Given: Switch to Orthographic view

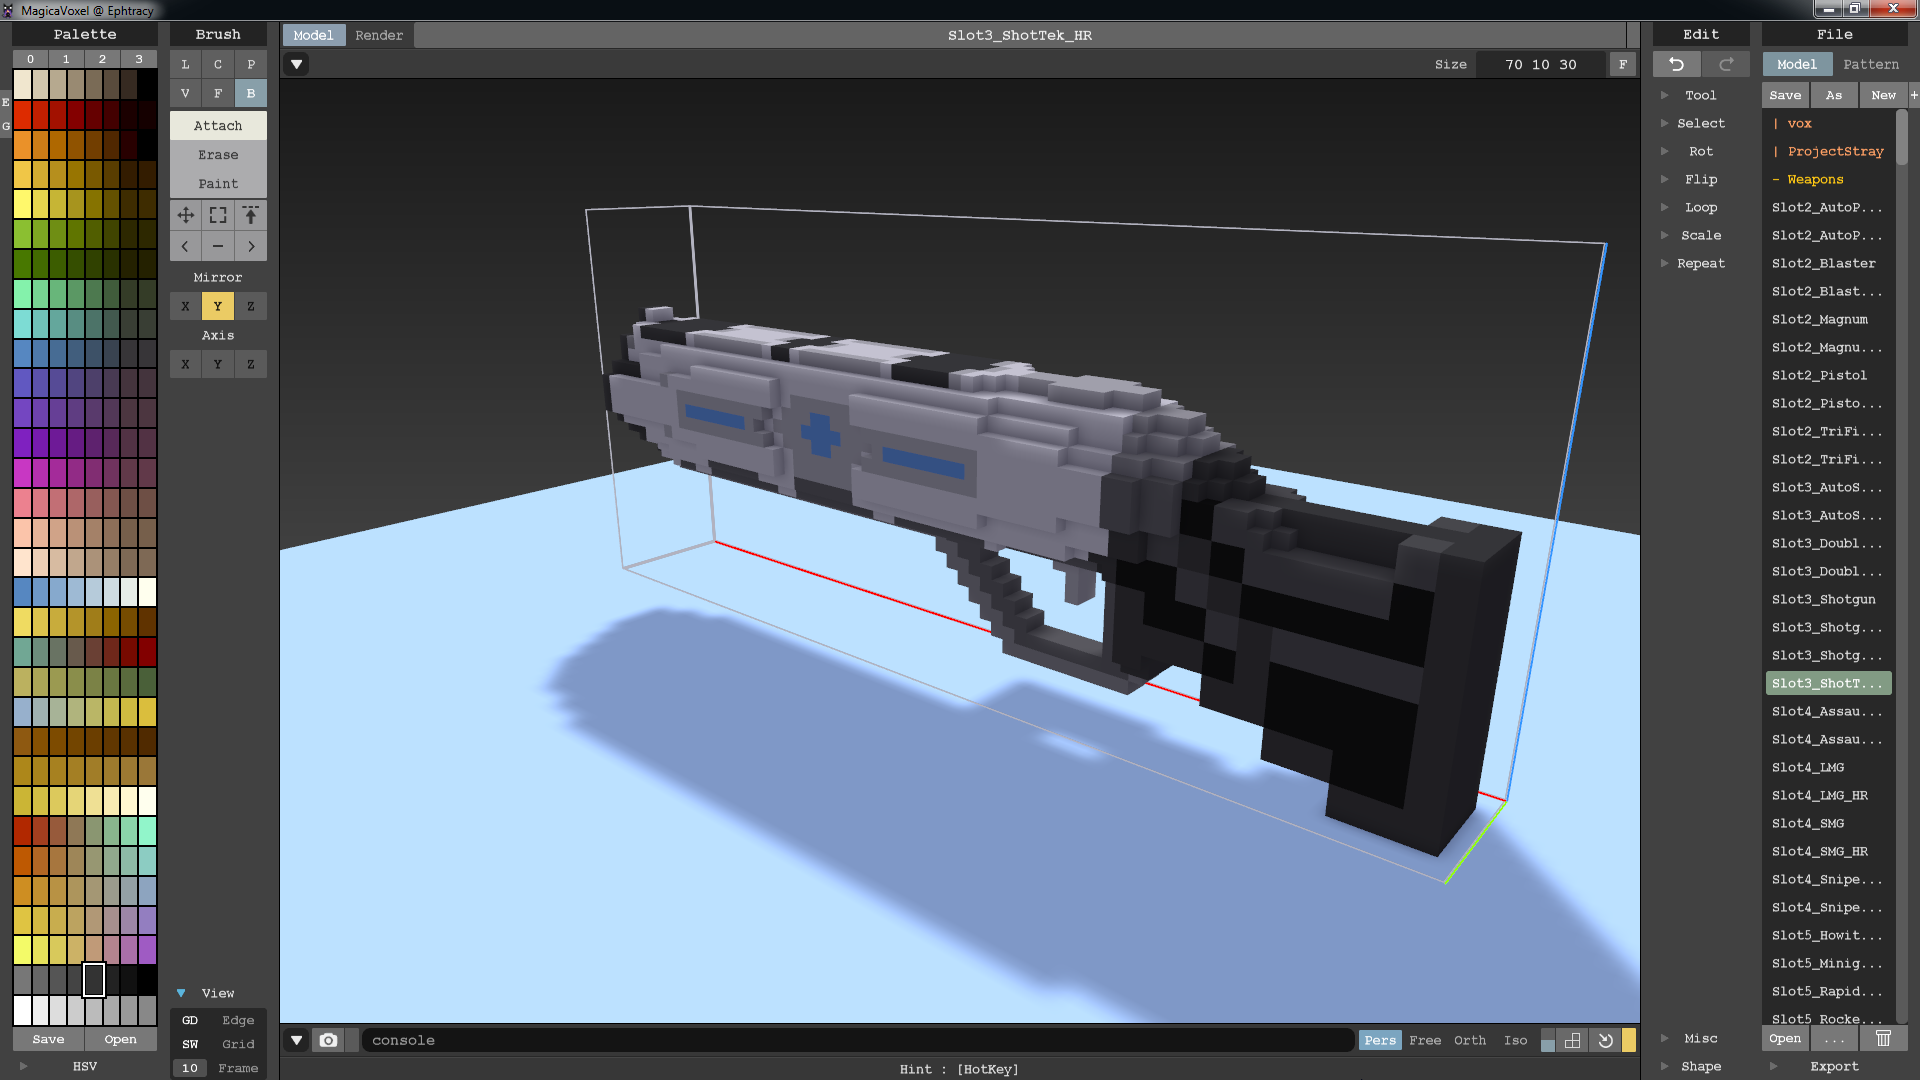Looking at the screenshot, I should tap(1468, 1040).
